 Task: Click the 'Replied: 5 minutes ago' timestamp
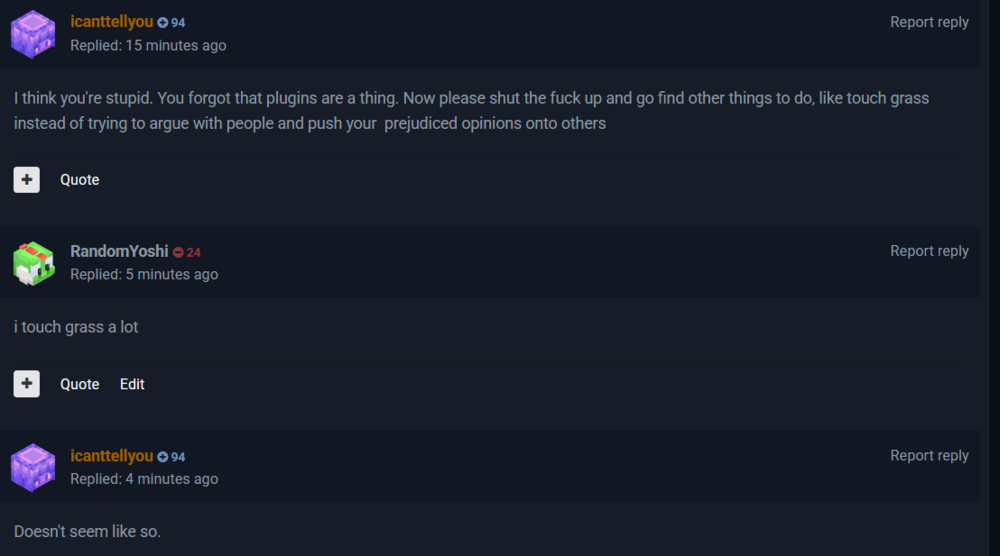pos(144,275)
